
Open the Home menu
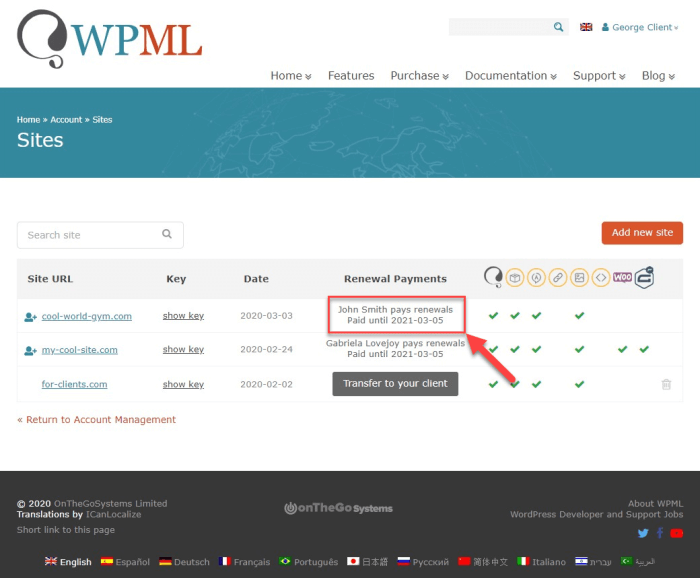(291, 75)
